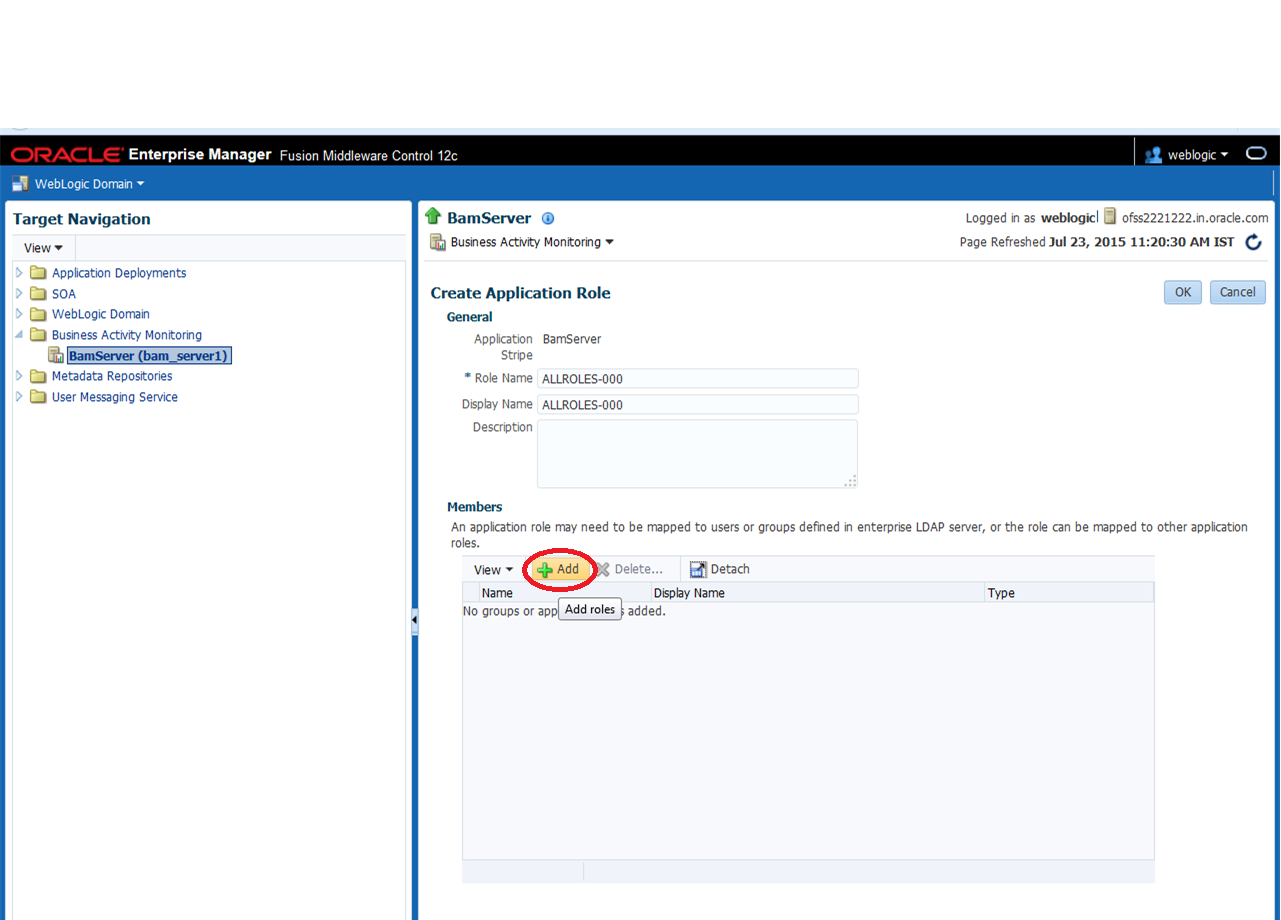The image size is (1281, 920).
Task: Open the Business Activity Monitoring dropdown menu
Action: (x=532, y=242)
